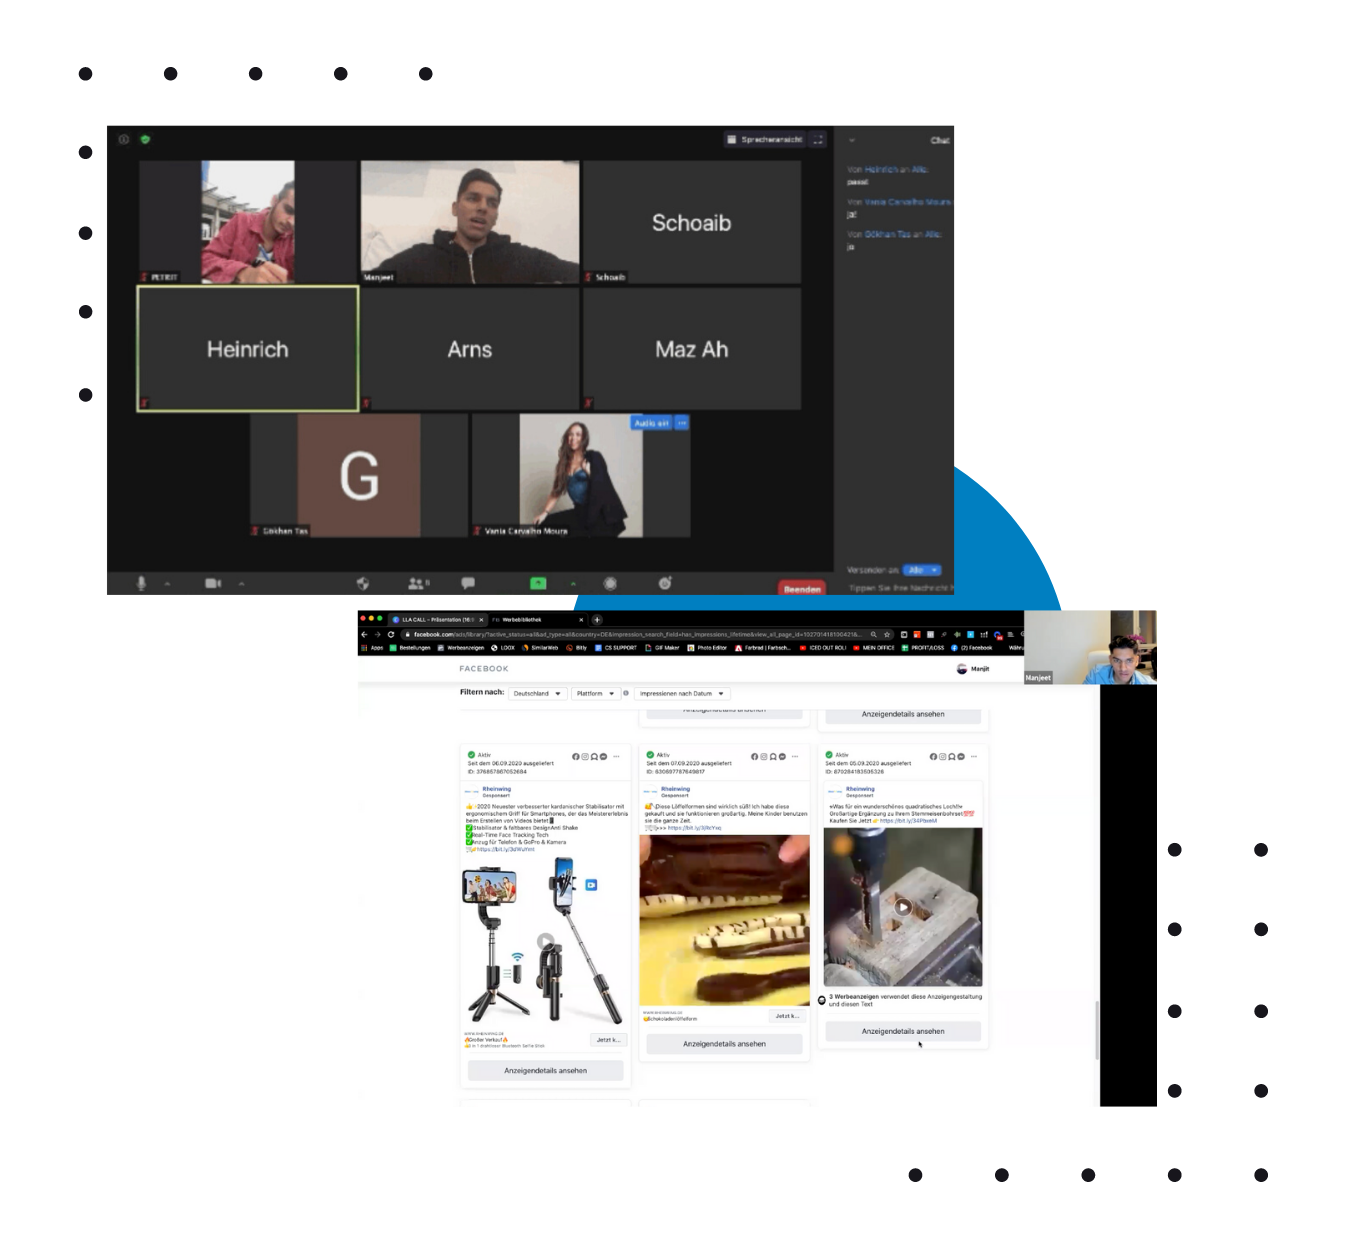This screenshot has height=1254, width=1350.
Task: Open the CS SUPPORT bookmark
Action: 616,648
